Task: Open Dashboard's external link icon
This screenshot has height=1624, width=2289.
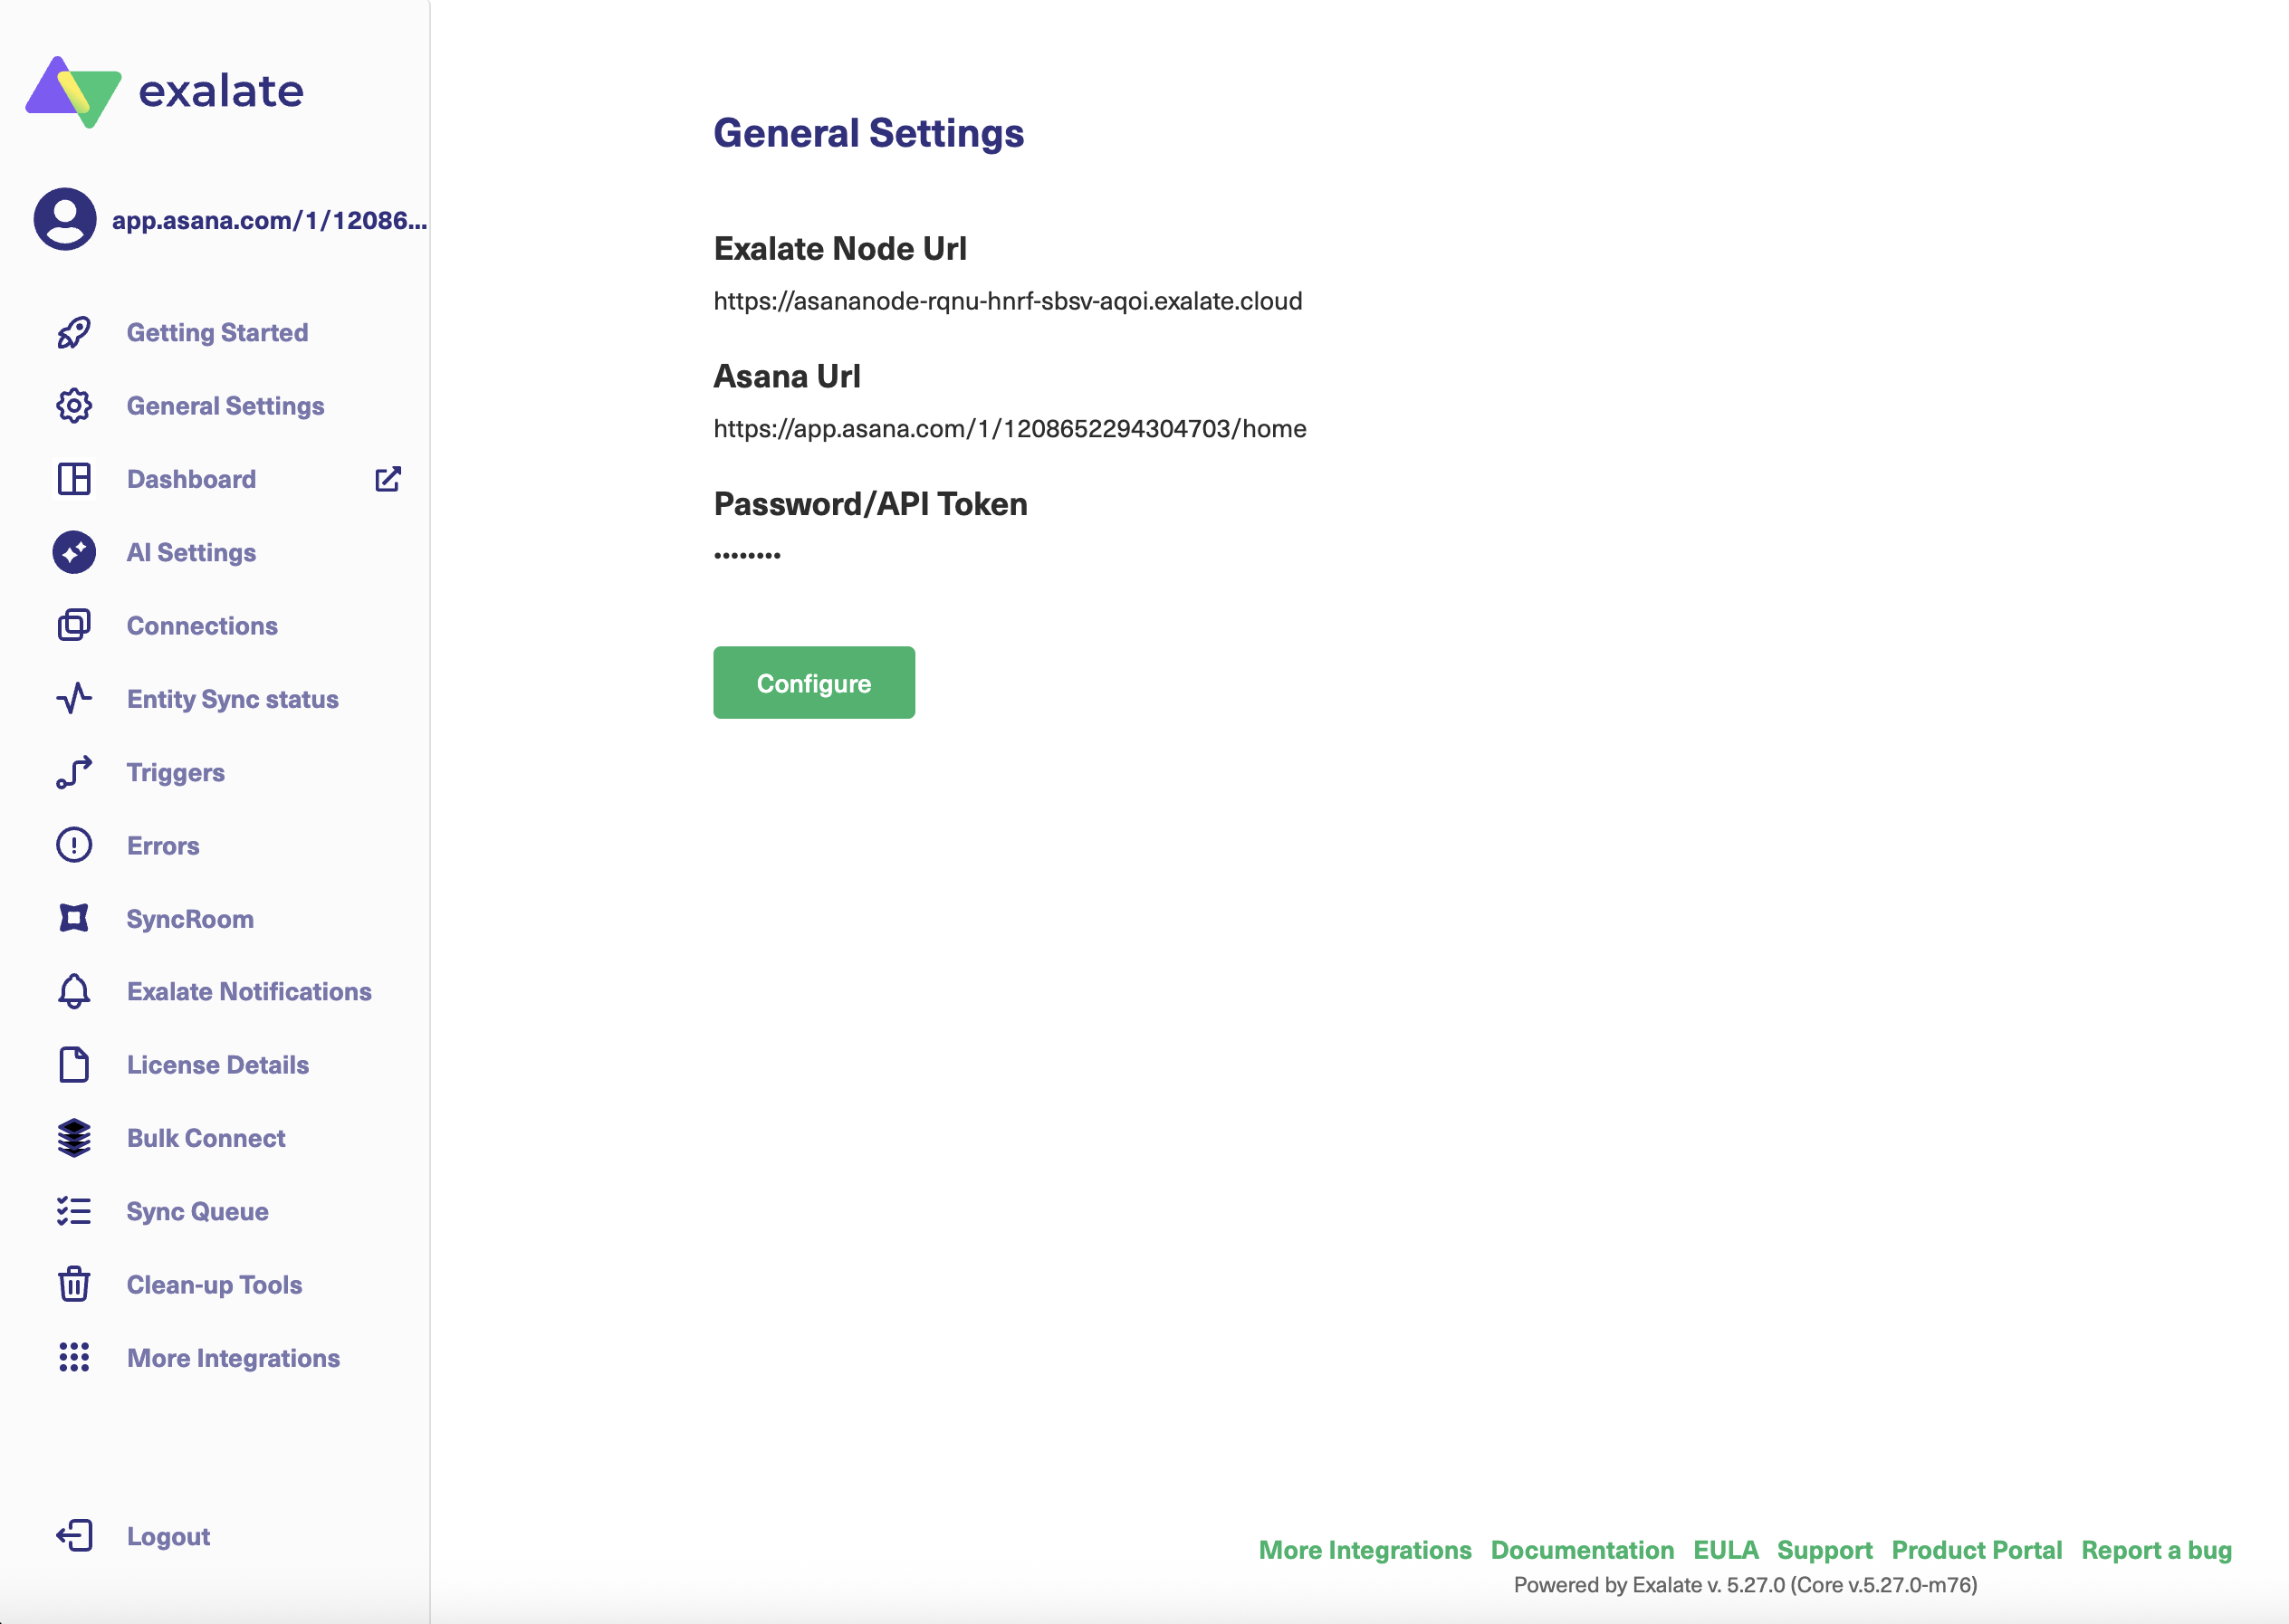Action: point(388,479)
